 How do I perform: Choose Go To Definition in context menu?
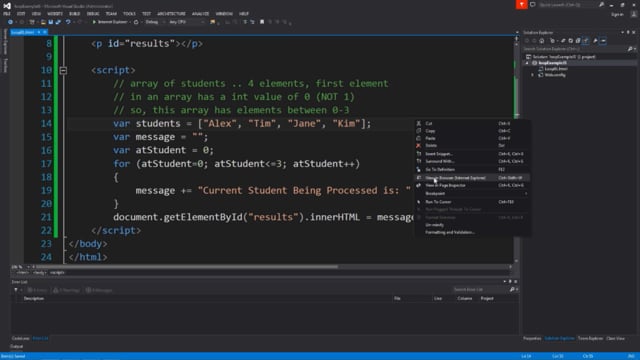click(472, 169)
